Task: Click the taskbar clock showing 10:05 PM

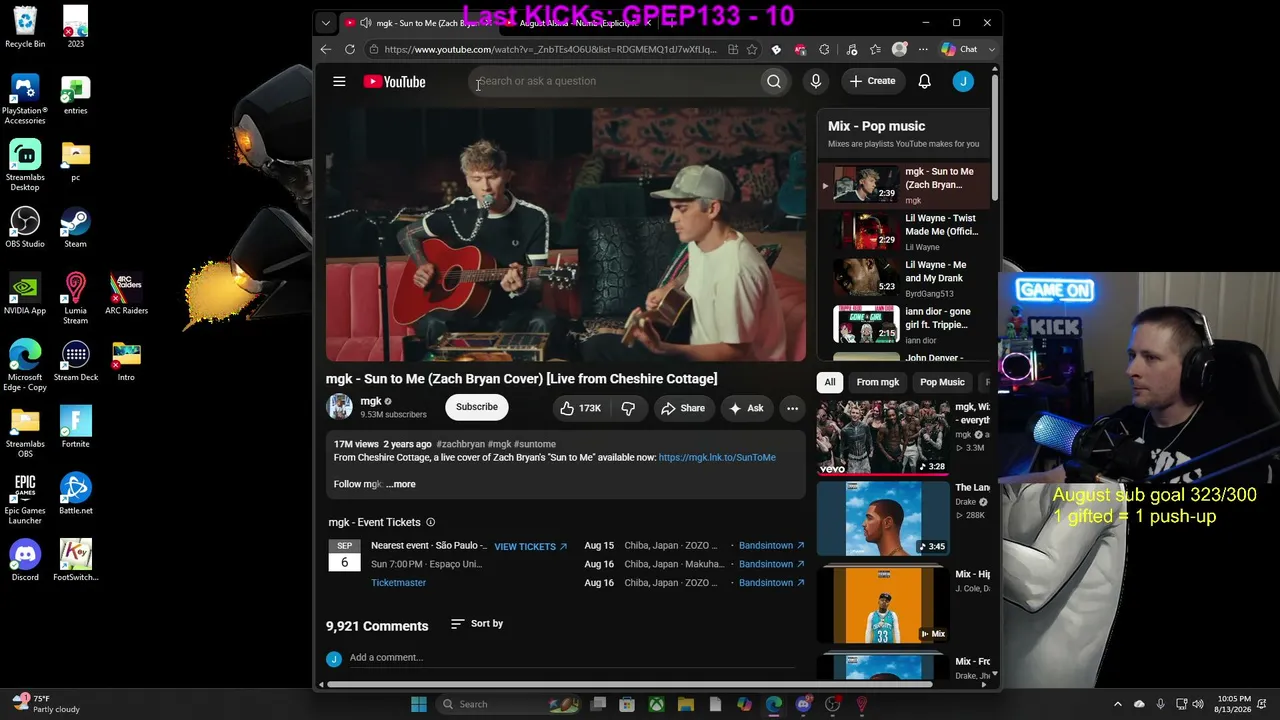Action: (x=1233, y=704)
